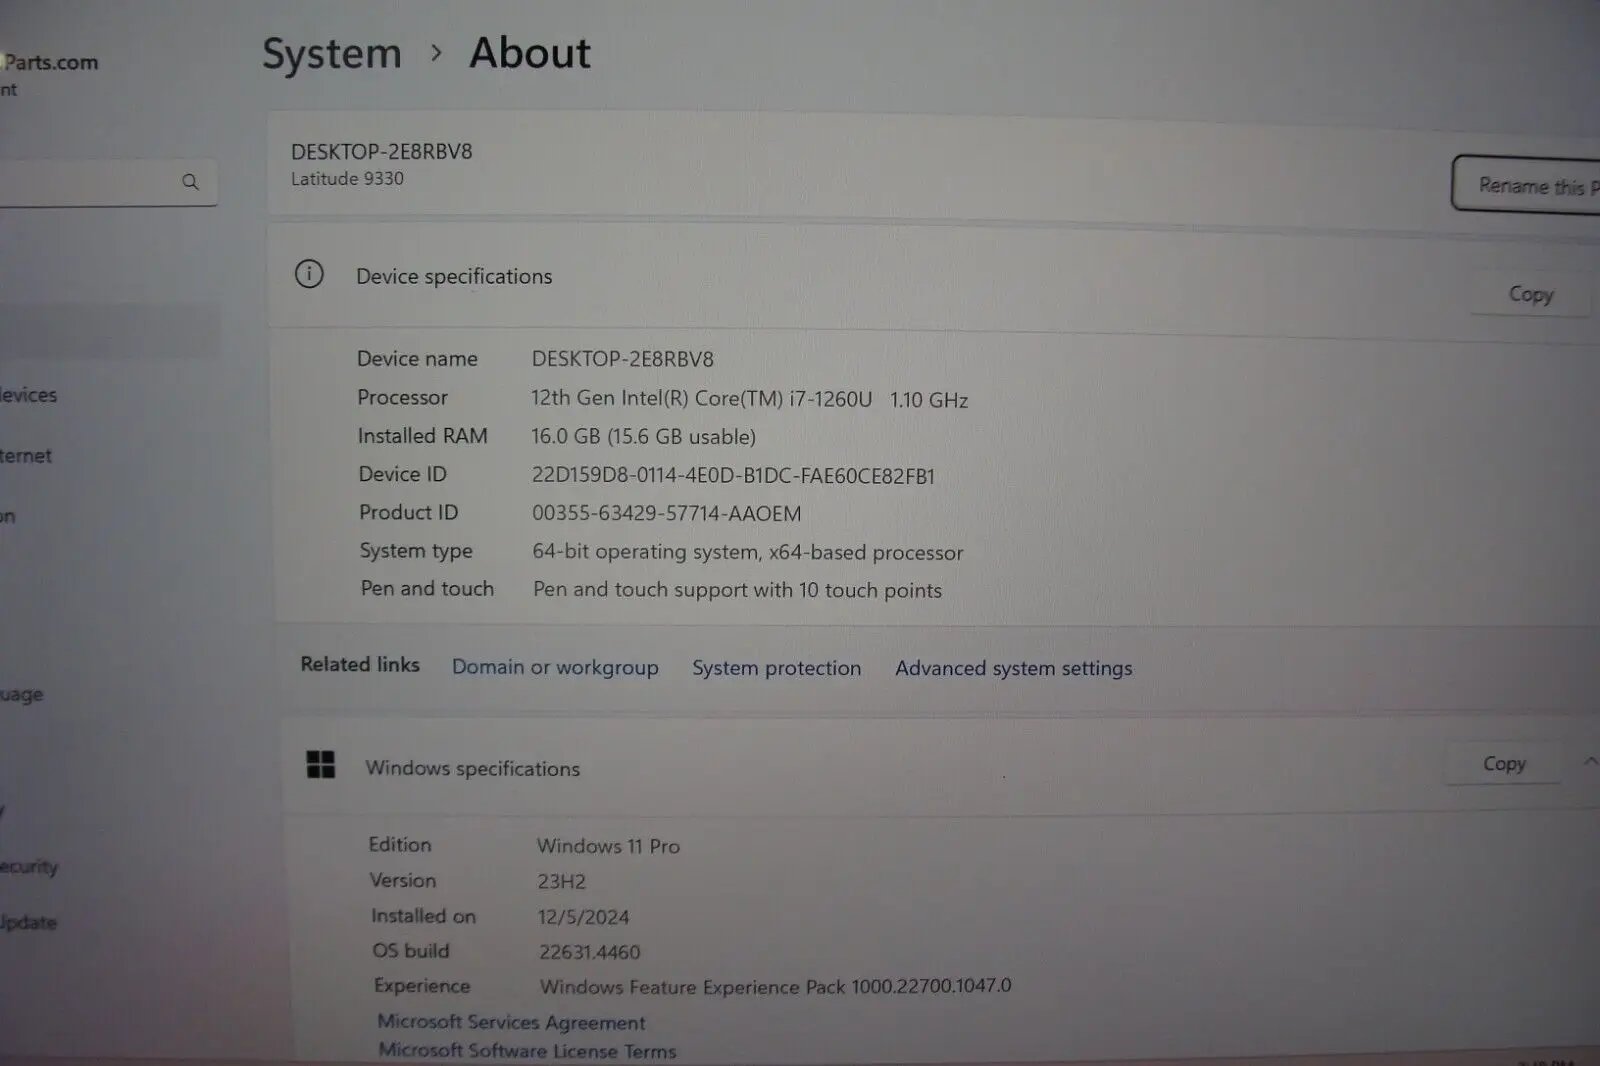Click the Rename this PC button
Screen dimensions: 1600x1066
(x=1527, y=185)
